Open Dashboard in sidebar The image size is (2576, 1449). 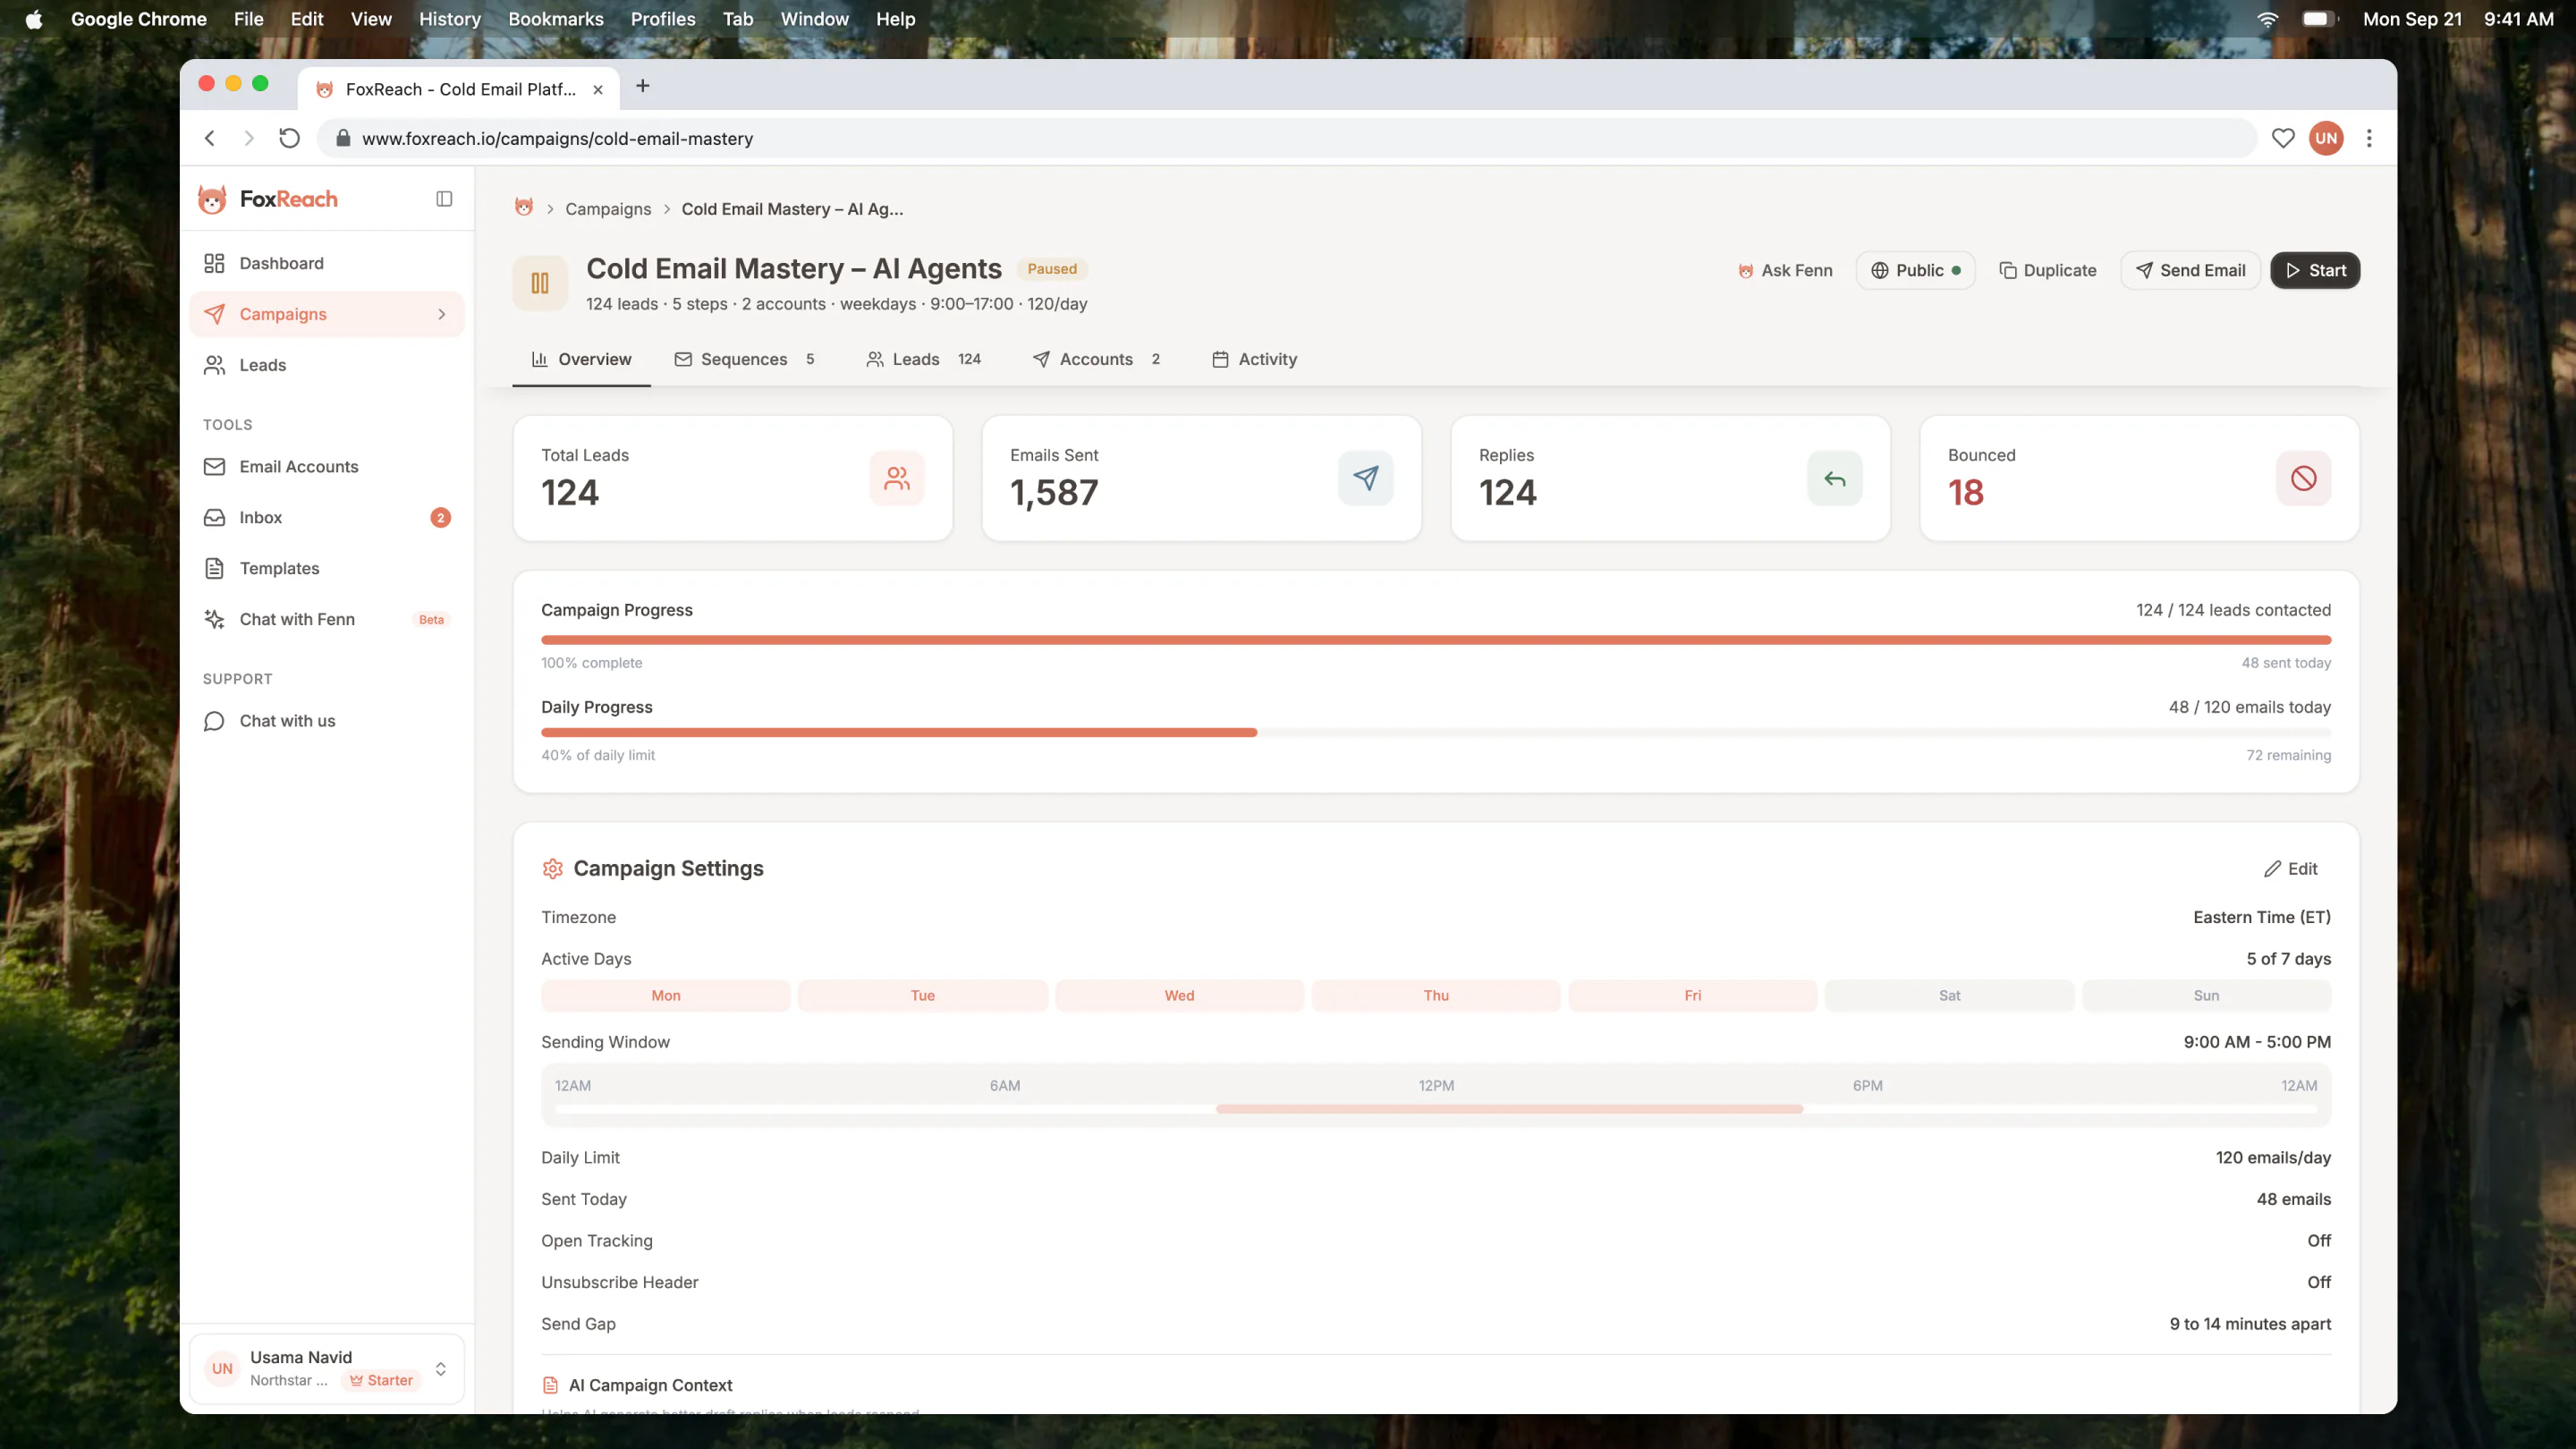click(327, 263)
